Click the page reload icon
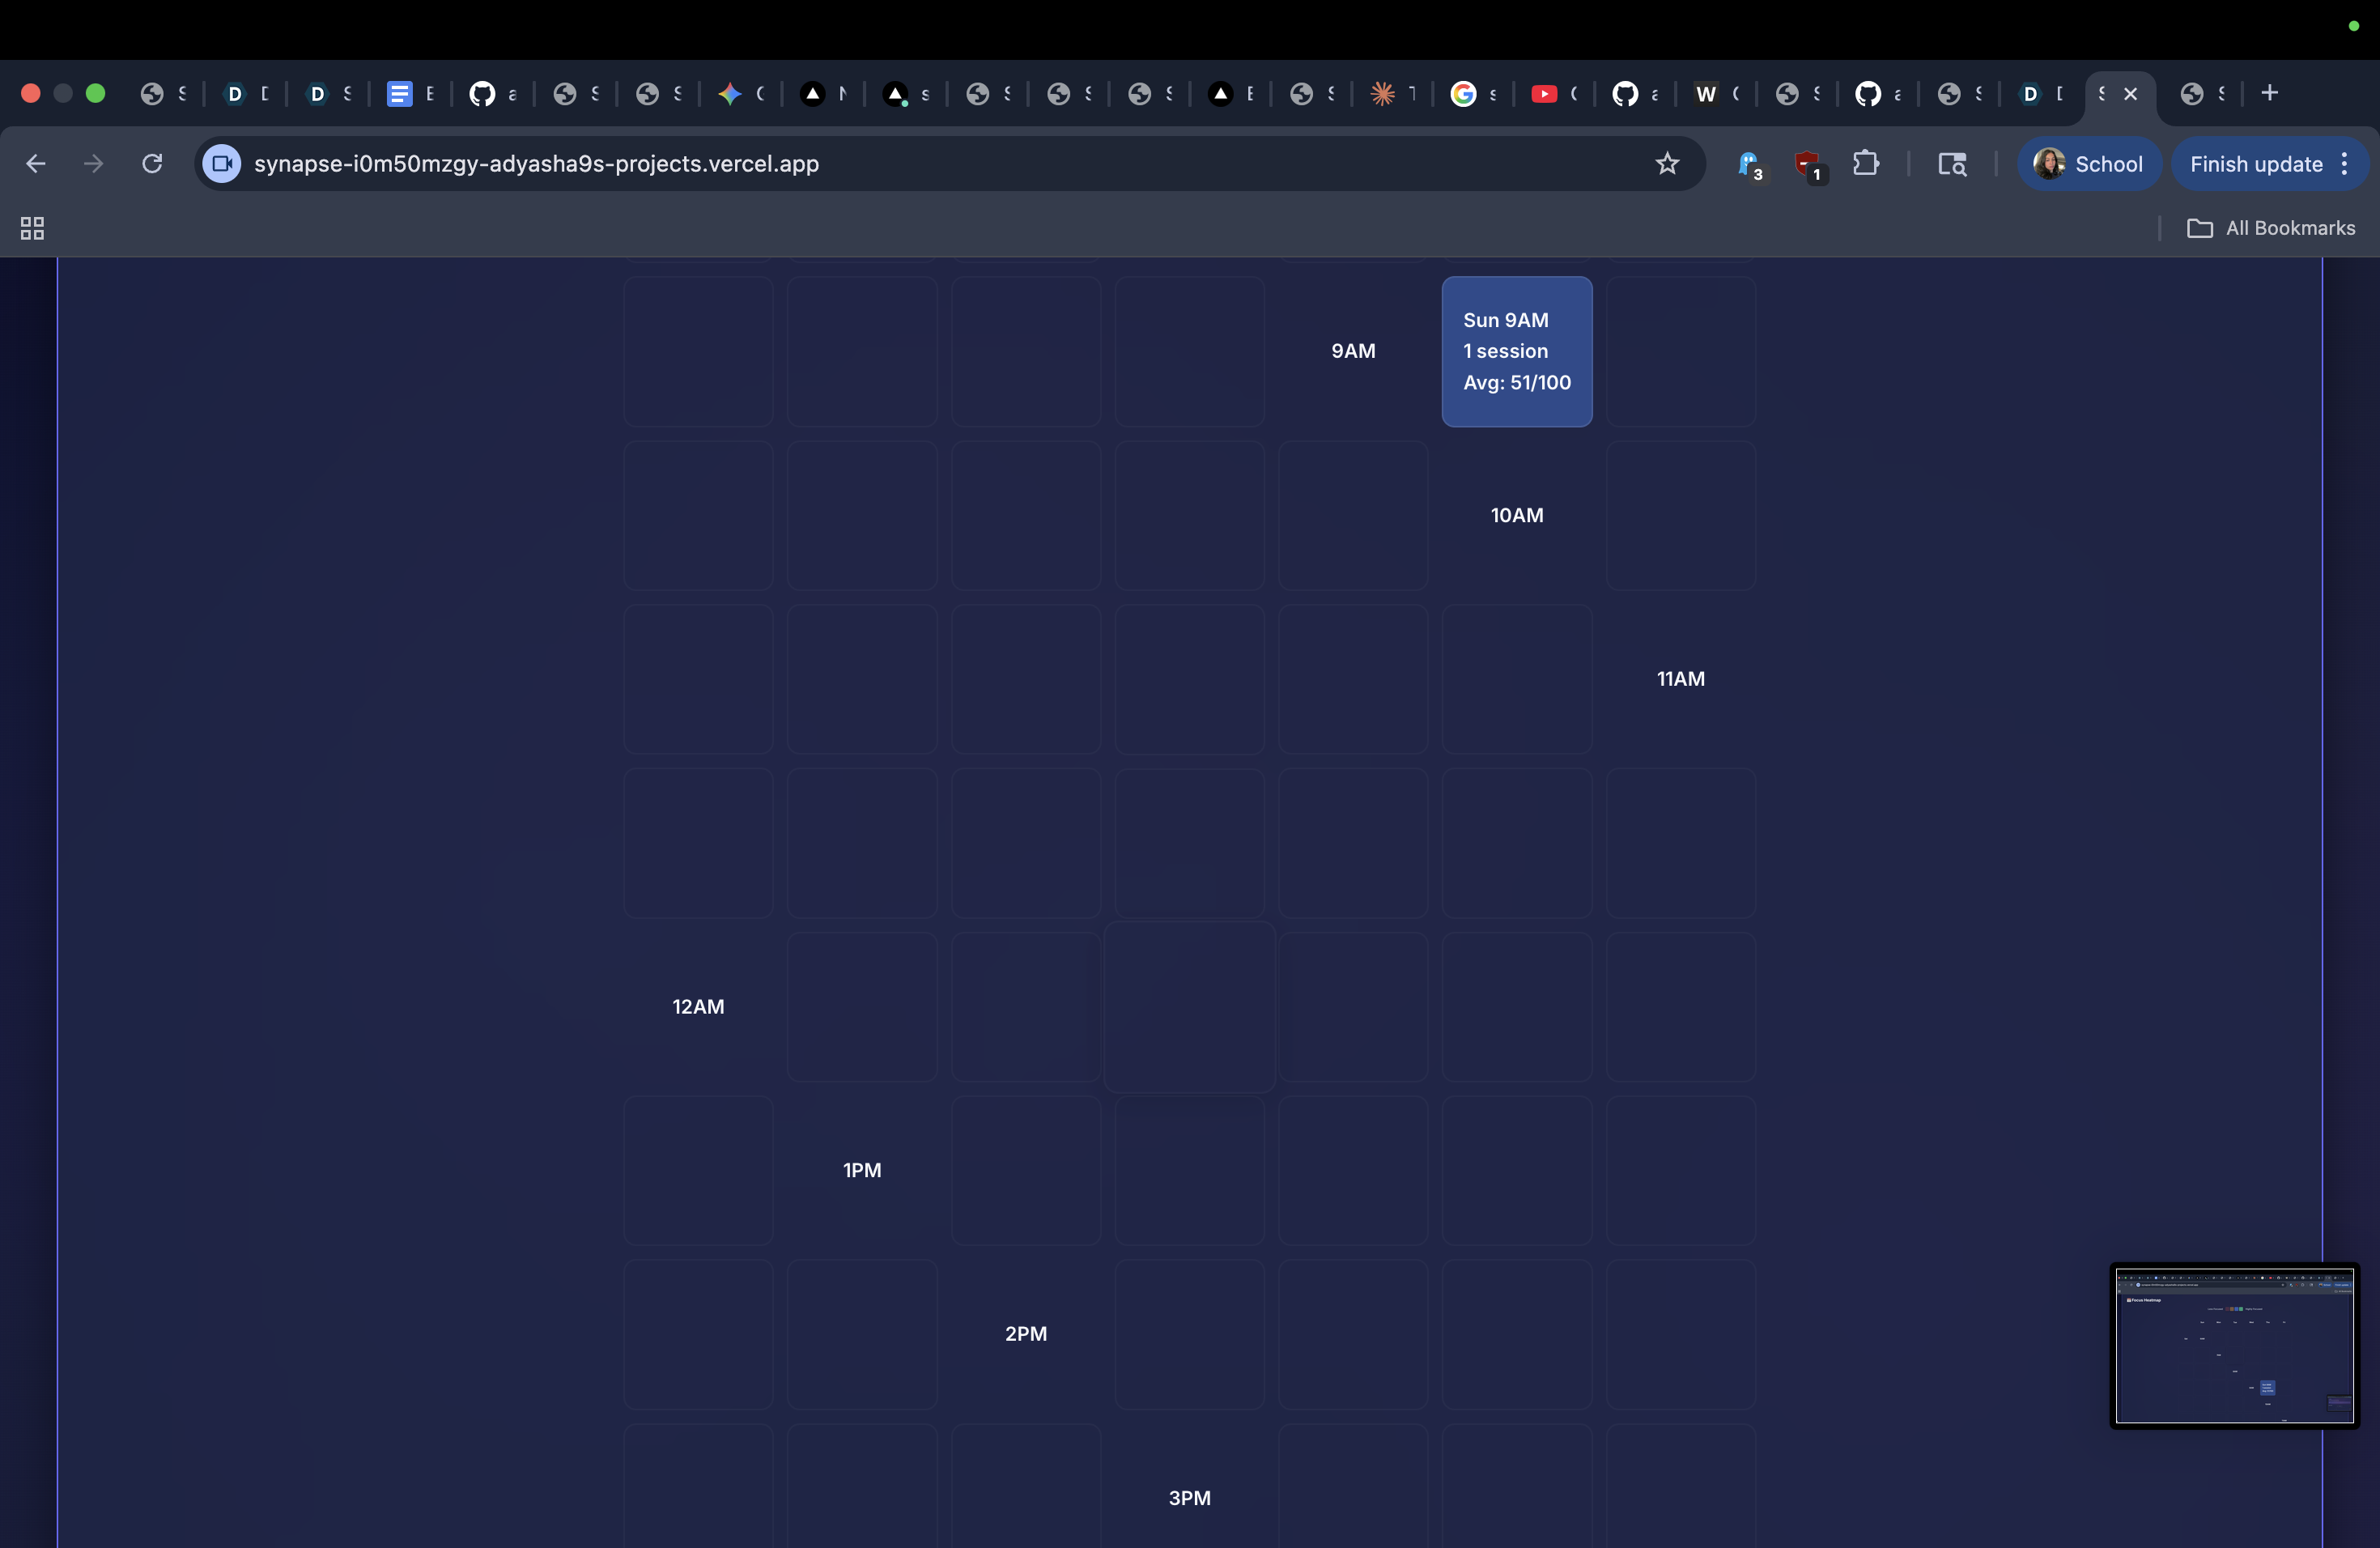This screenshot has height=1548, width=2380. pyautogui.click(x=152, y=164)
